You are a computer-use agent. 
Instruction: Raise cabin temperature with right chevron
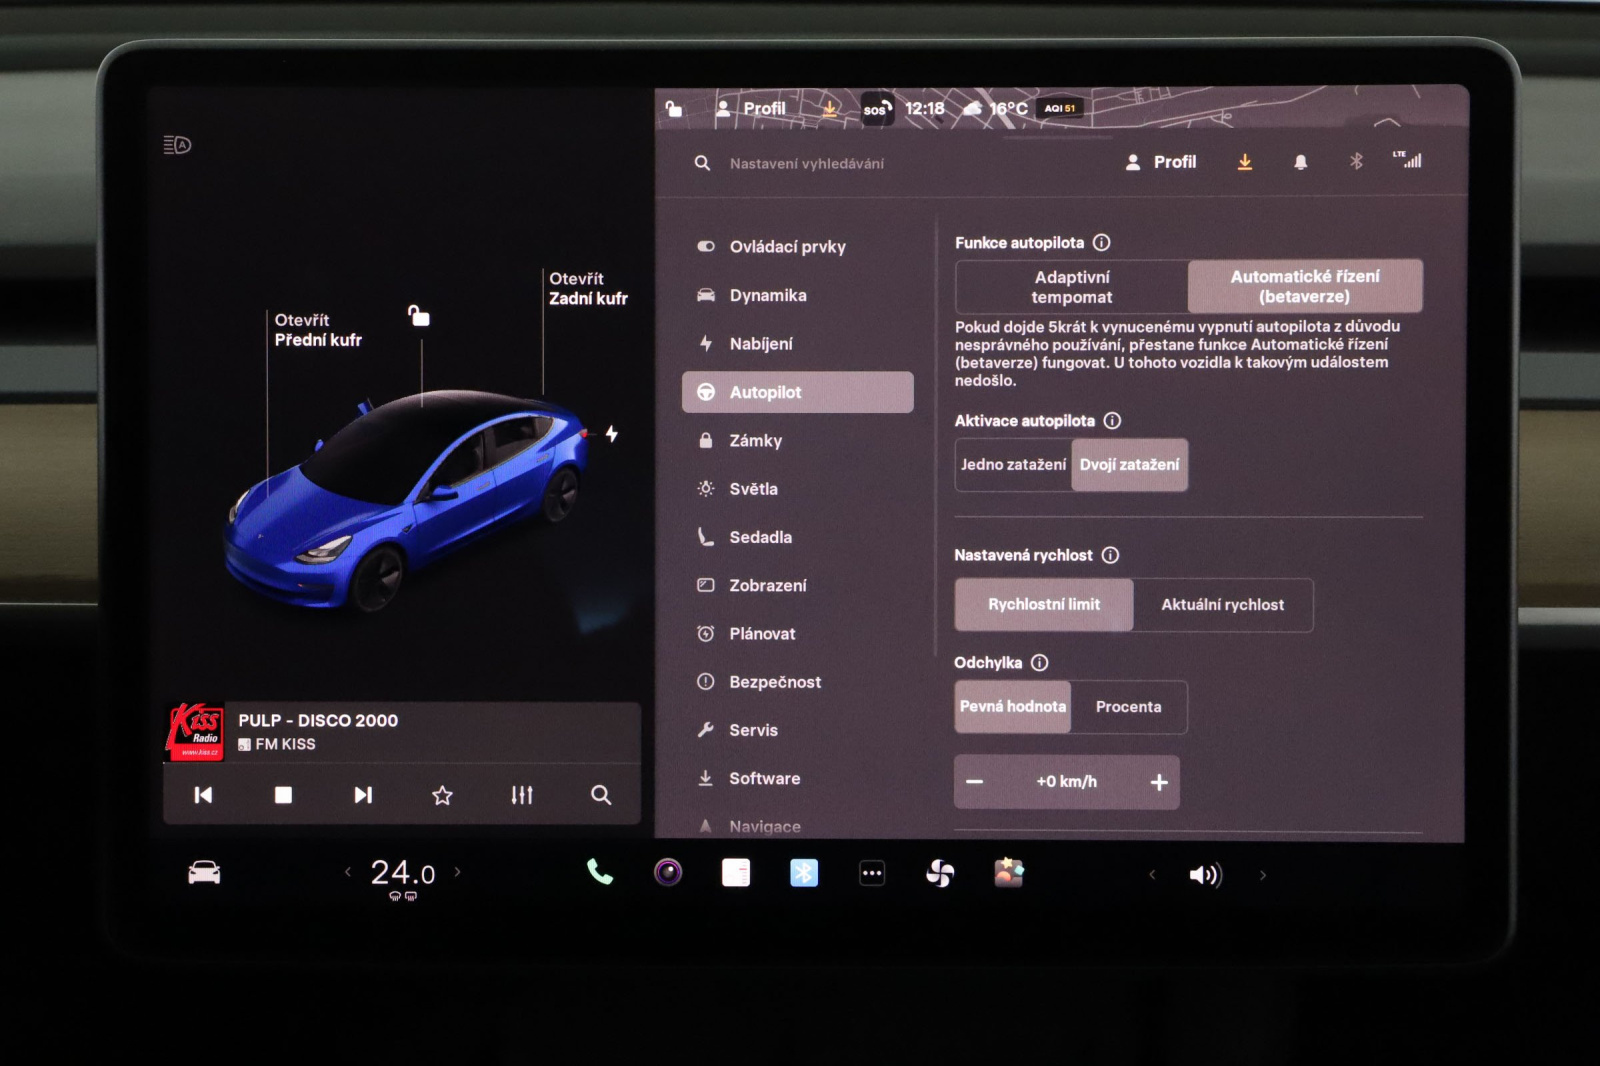tap(458, 872)
